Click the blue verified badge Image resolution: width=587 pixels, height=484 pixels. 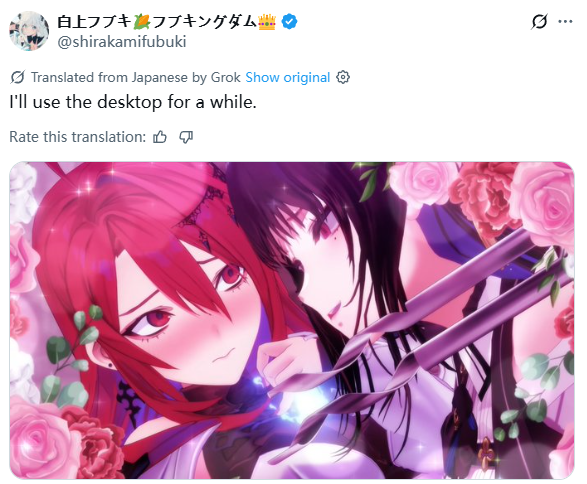point(289,22)
